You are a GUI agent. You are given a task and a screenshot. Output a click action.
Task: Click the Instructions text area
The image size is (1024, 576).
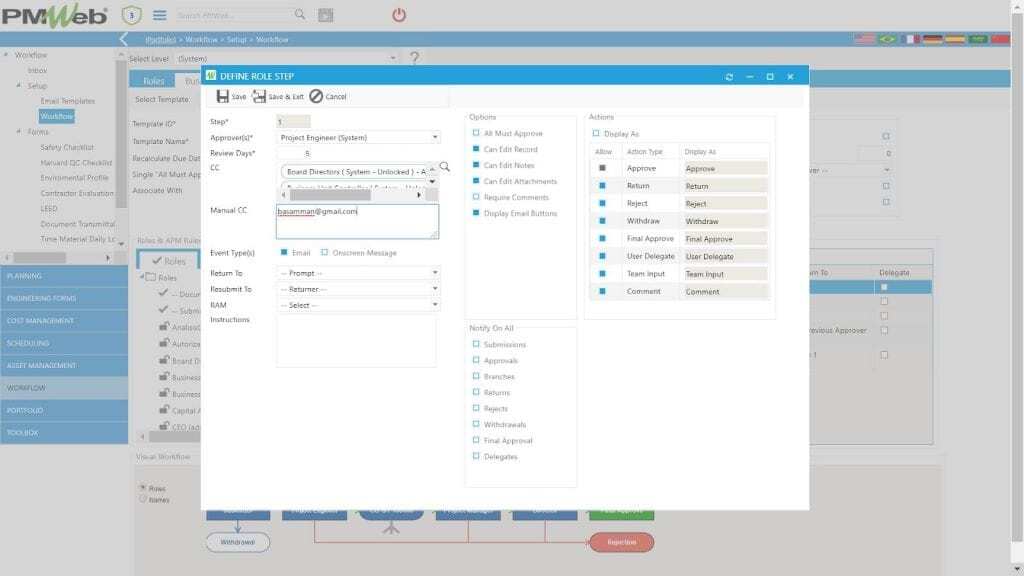point(357,341)
